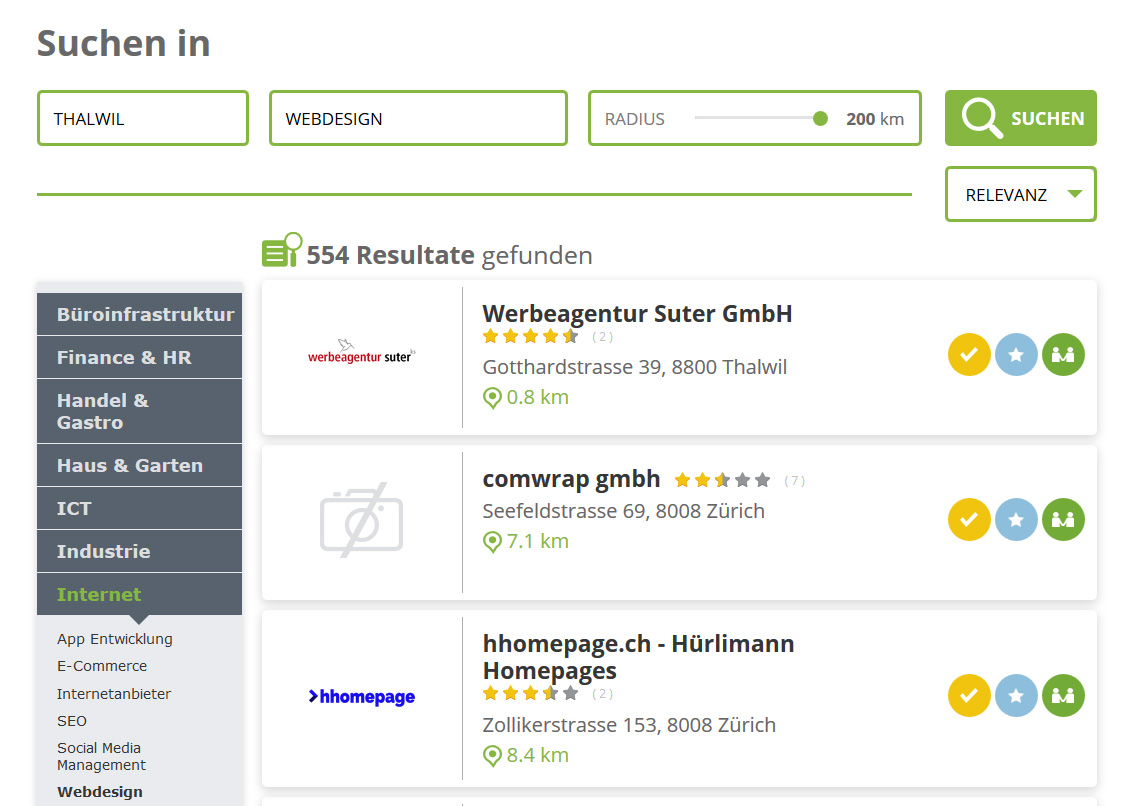This screenshot has width=1135, height=806.
Task: Click the star rating of hhomepage.ch
Action: 531,693
